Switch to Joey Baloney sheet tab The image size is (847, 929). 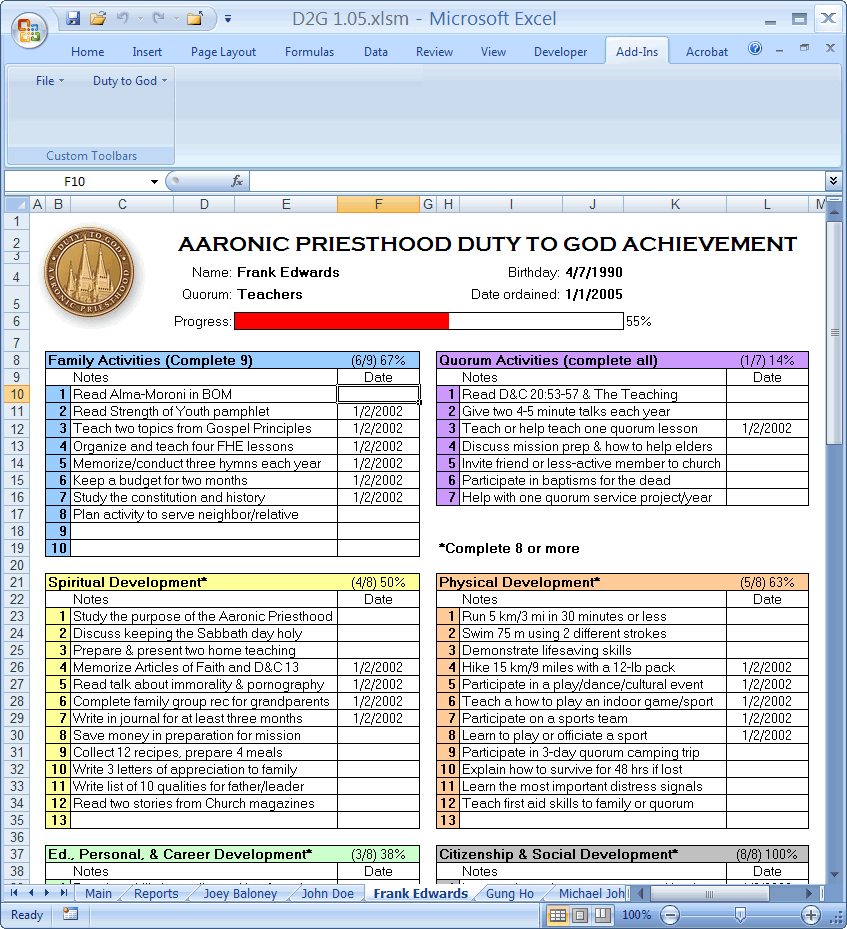click(240, 893)
